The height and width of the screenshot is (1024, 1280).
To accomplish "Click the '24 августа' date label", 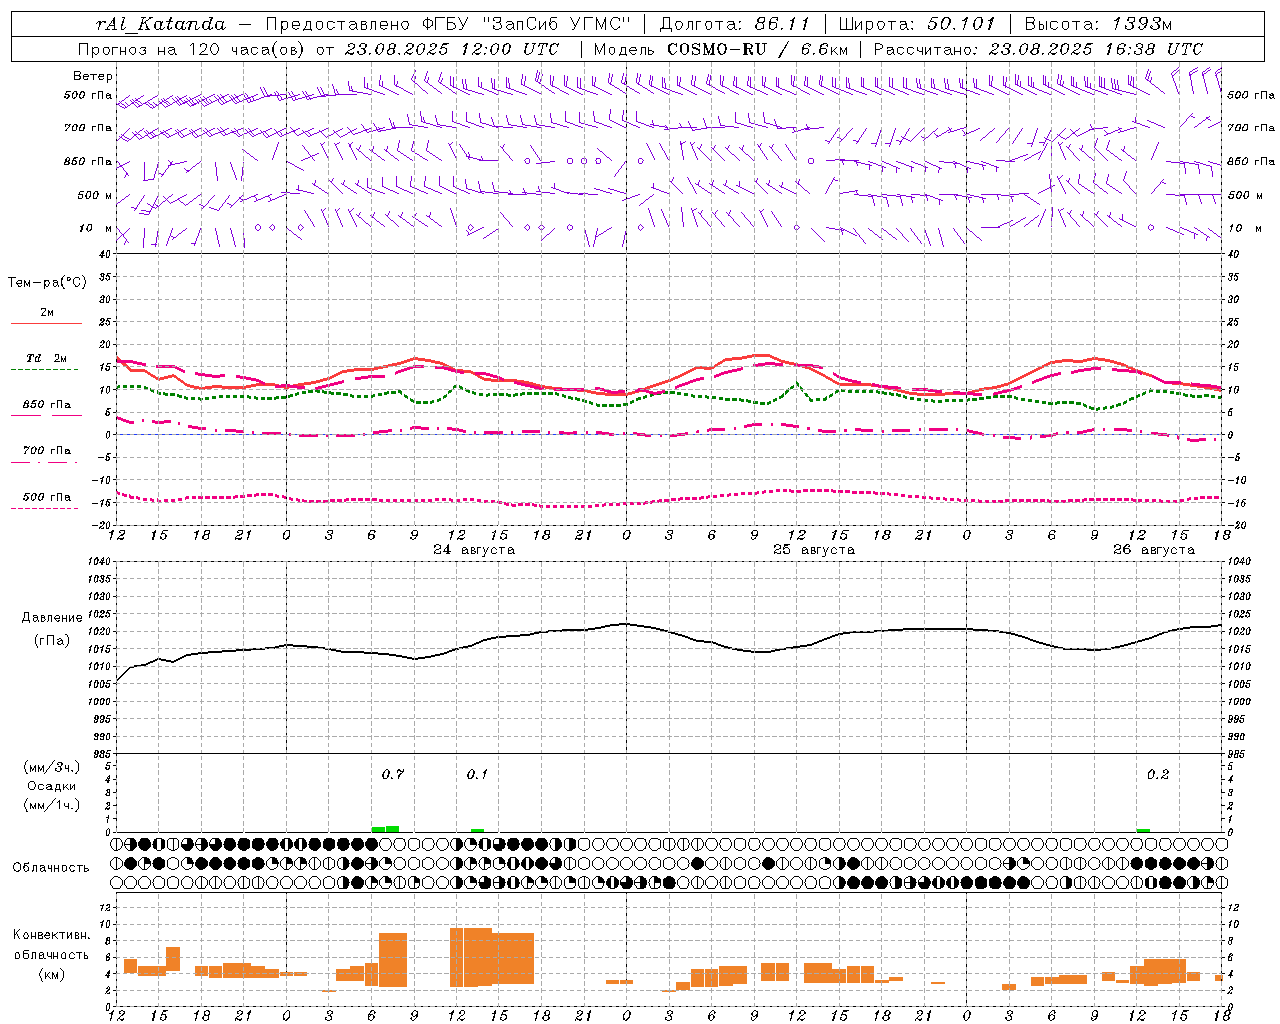I will pos(474,550).
